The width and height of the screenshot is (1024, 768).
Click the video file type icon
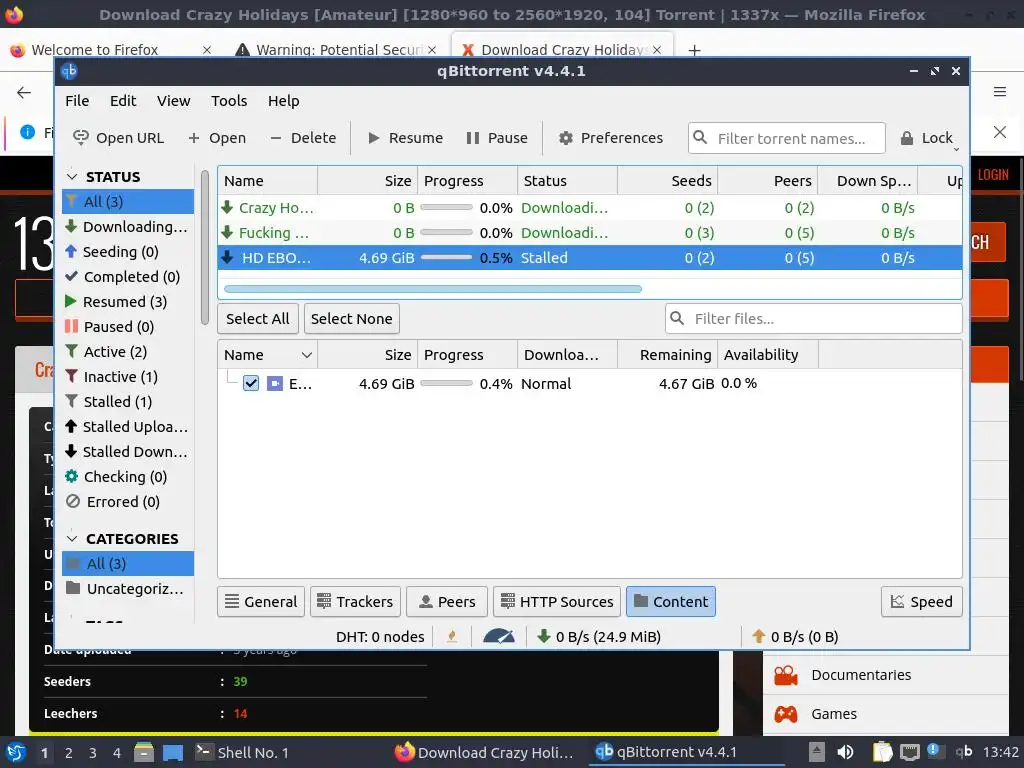coord(275,383)
